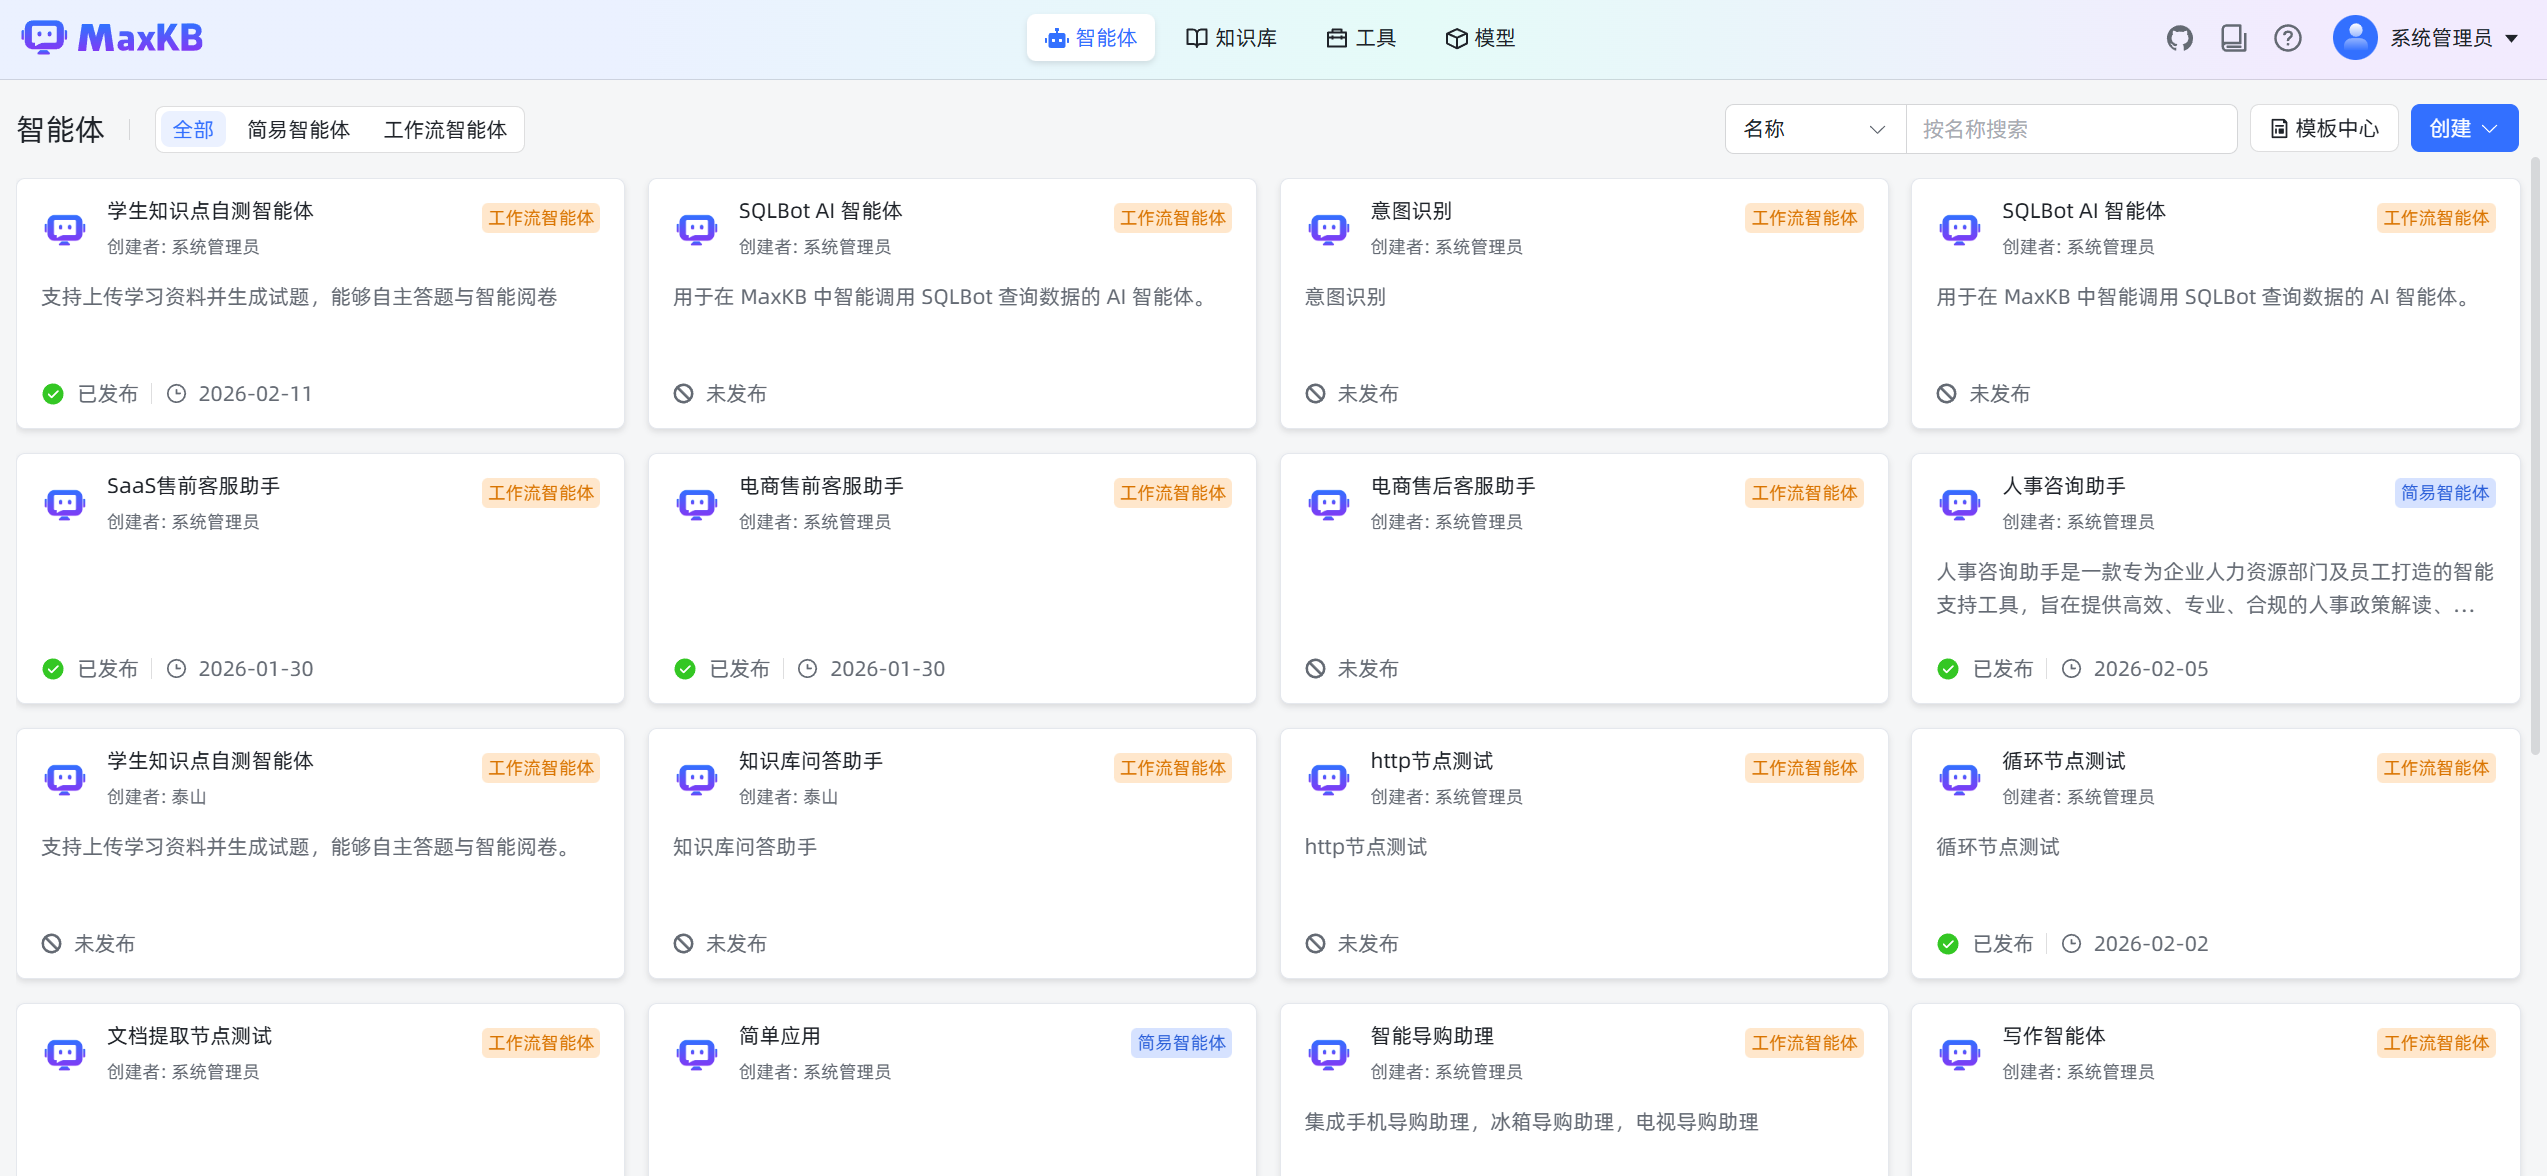Switch to the 知识库 tab
Image resolution: width=2547 pixels, height=1176 pixels.
click(x=1231, y=38)
